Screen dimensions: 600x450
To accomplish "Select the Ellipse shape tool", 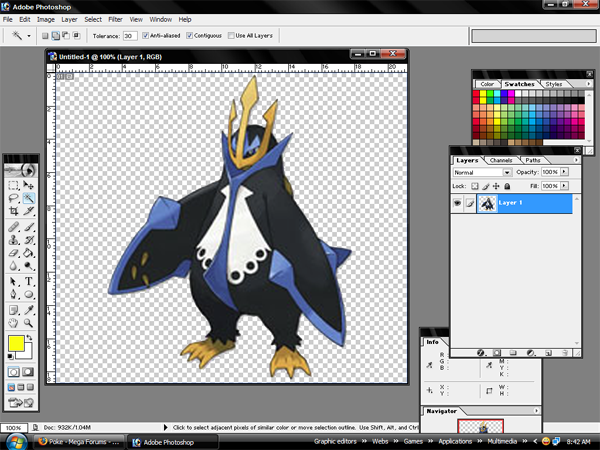I will (28, 294).
